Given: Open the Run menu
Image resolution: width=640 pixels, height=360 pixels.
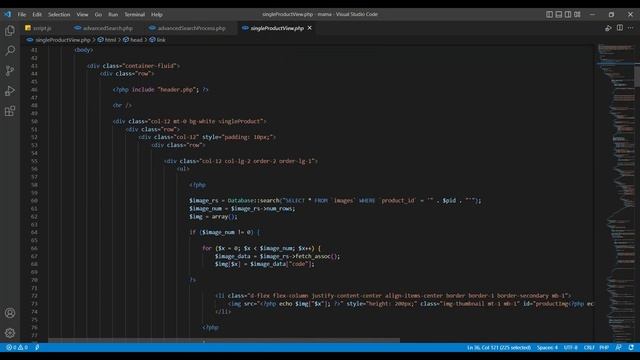Looking at the screenshot, I should pyautogui.click(x=113, y=14).
